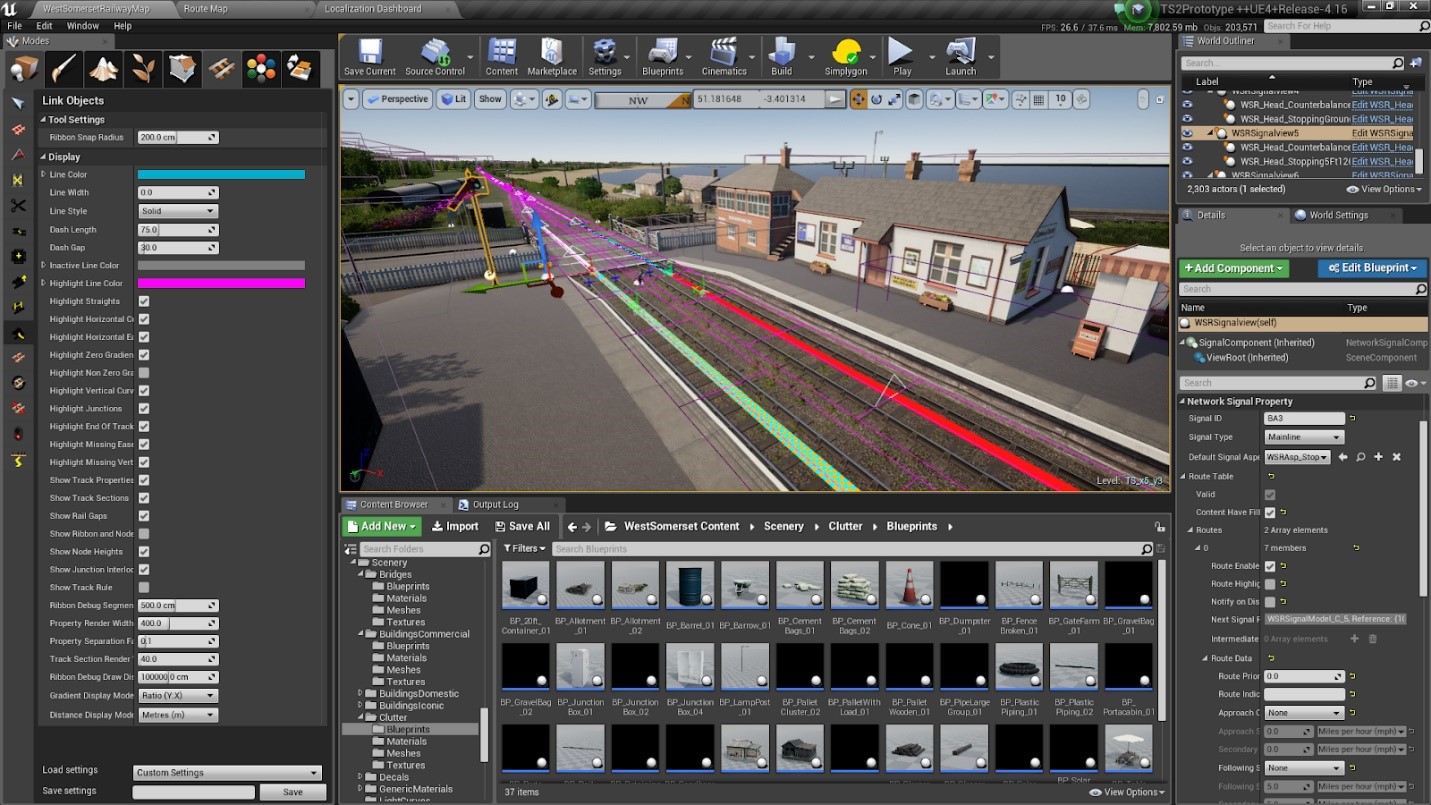Open the Cinematics toolbar icon

(x=723, y=57)
